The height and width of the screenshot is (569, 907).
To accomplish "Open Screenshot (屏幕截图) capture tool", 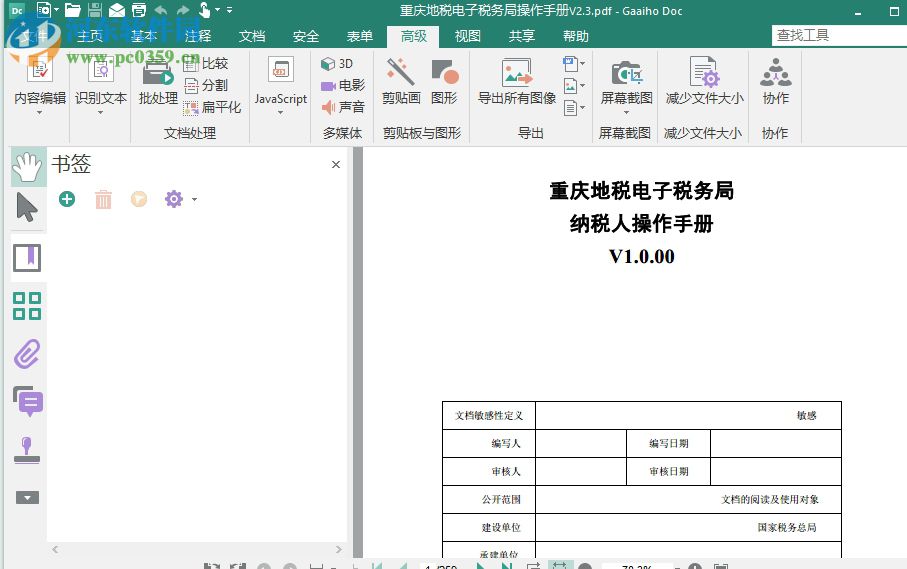I will pyautogui.click(x=626, y=82).
